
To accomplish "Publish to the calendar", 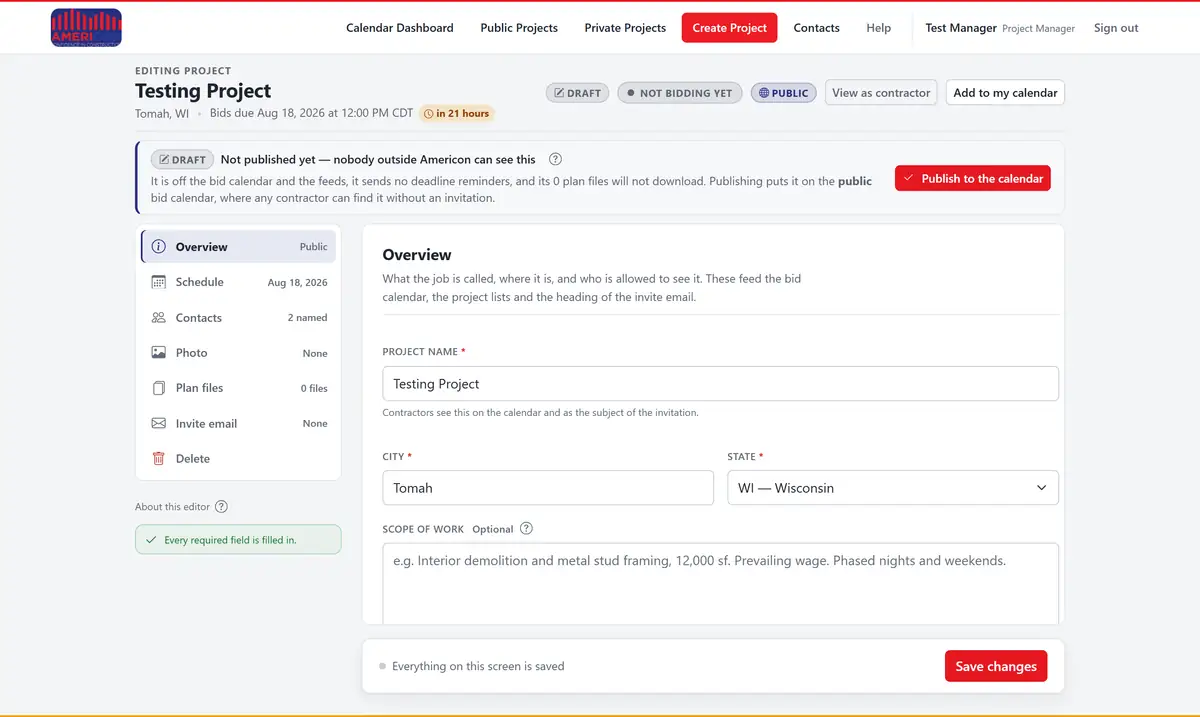I will pos(973,178).
